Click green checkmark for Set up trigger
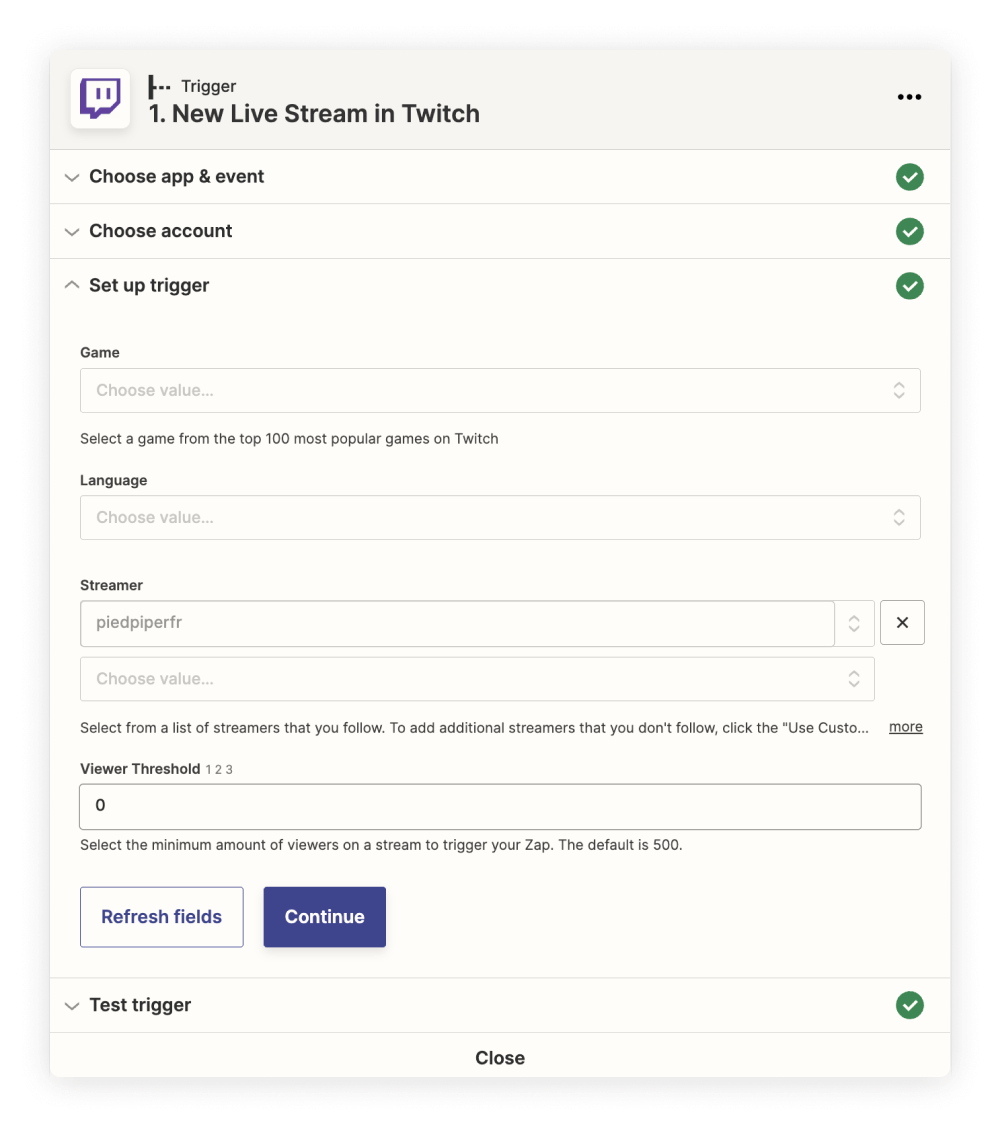Viewport: 1000px width, 1144px height. point(910,286)
